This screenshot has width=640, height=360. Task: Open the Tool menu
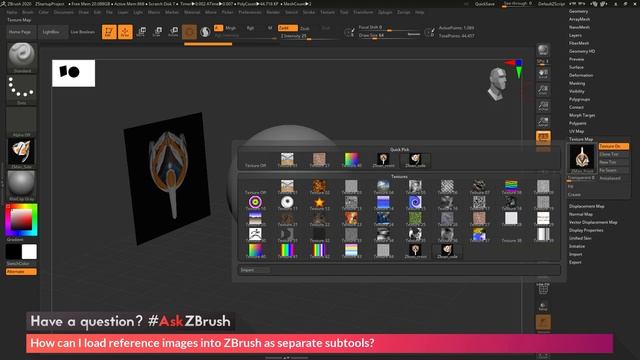coord(344,12)
